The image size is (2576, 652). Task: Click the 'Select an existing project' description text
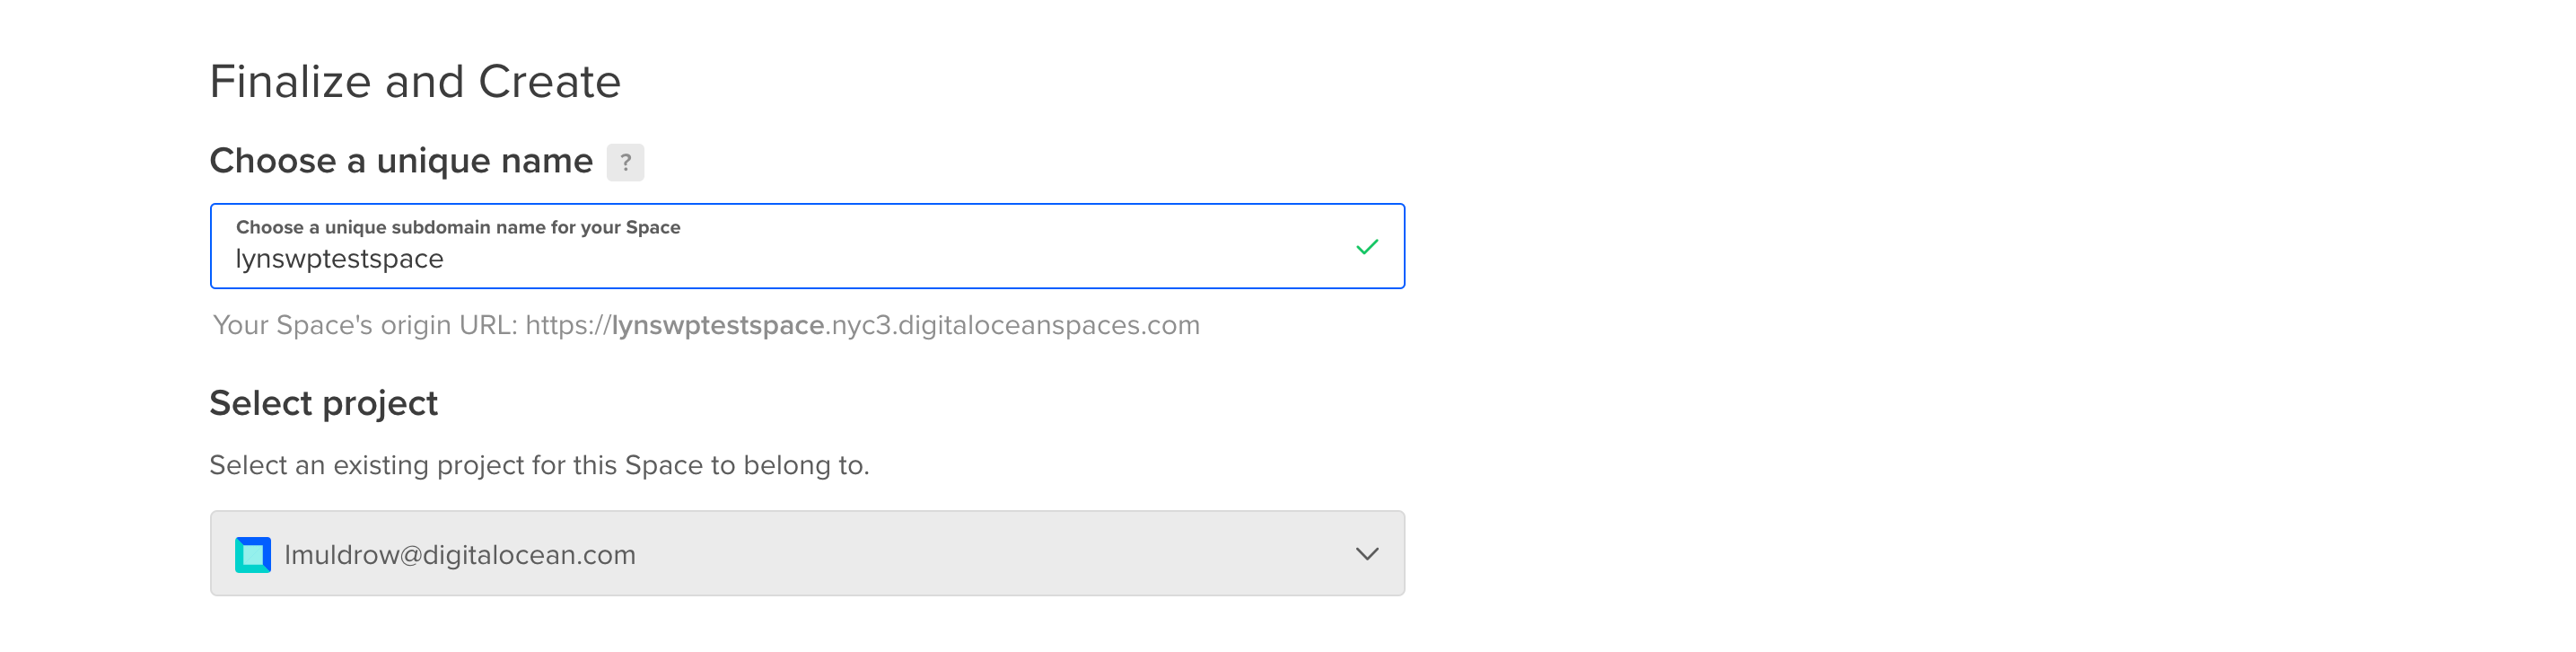(539, 466)
